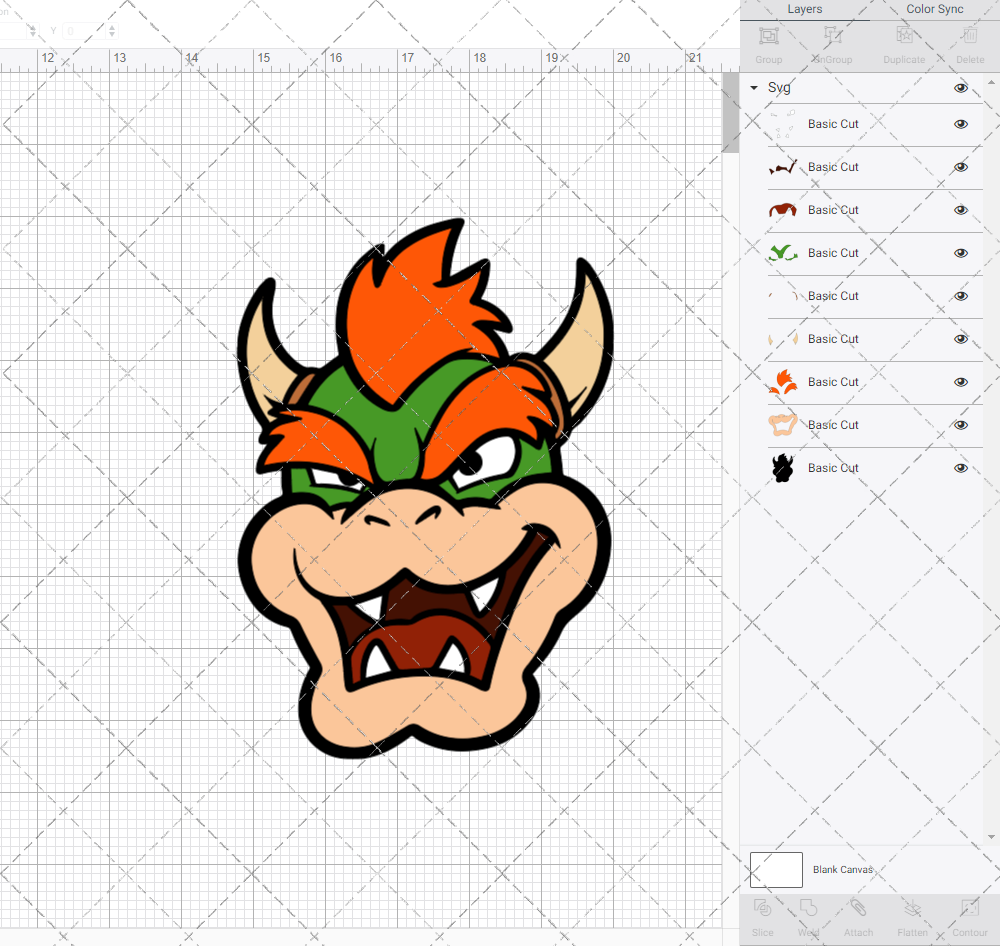
Task: Hide the entire Svg group
Action: (960, 87)
